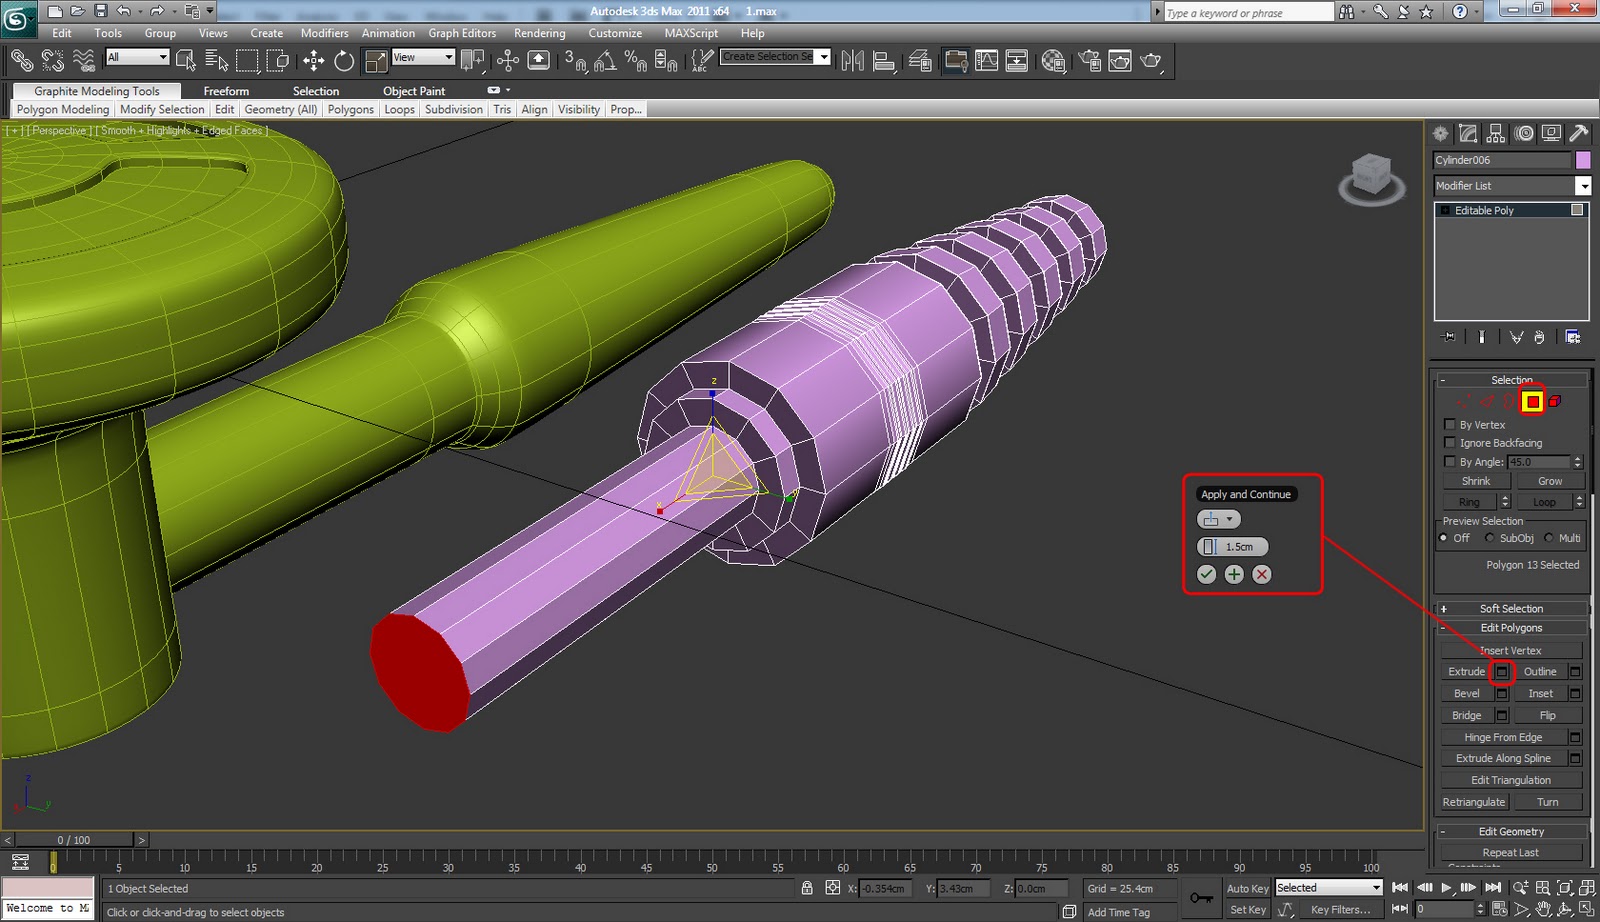Open the Create Selection Set dropdown
Image resolution: width=1600 pixels, height=922 pixels.
click(776, 57)
